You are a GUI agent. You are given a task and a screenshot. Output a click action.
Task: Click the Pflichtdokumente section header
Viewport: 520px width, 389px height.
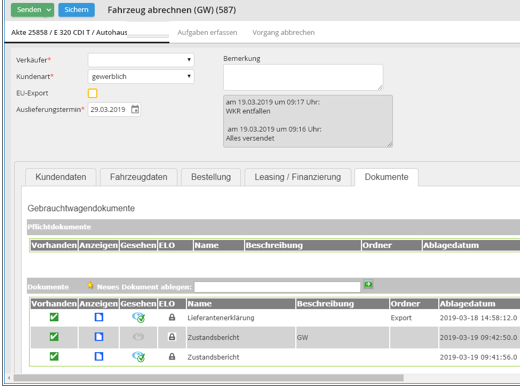[x=273, y=227]
